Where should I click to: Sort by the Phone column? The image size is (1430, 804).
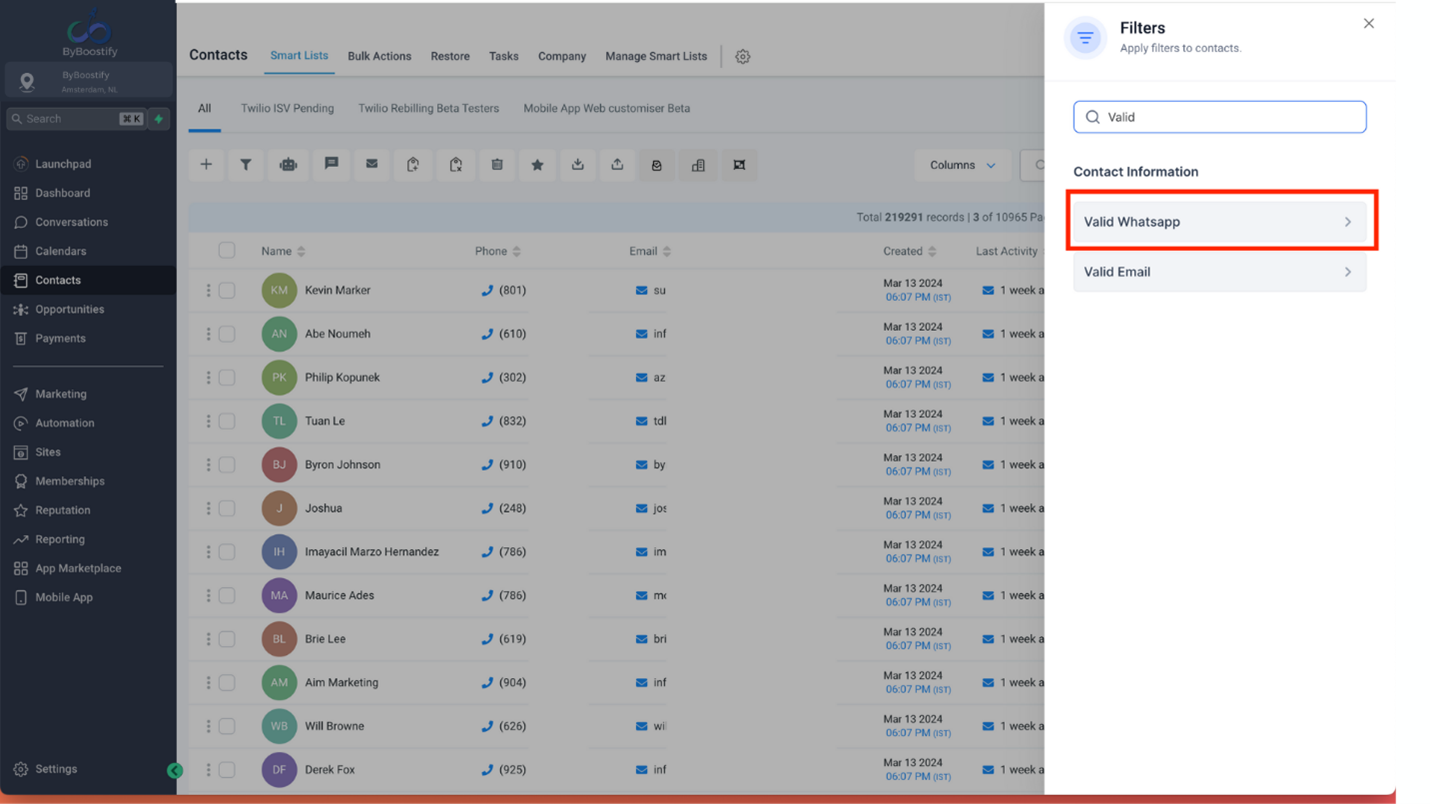(498, 252)
